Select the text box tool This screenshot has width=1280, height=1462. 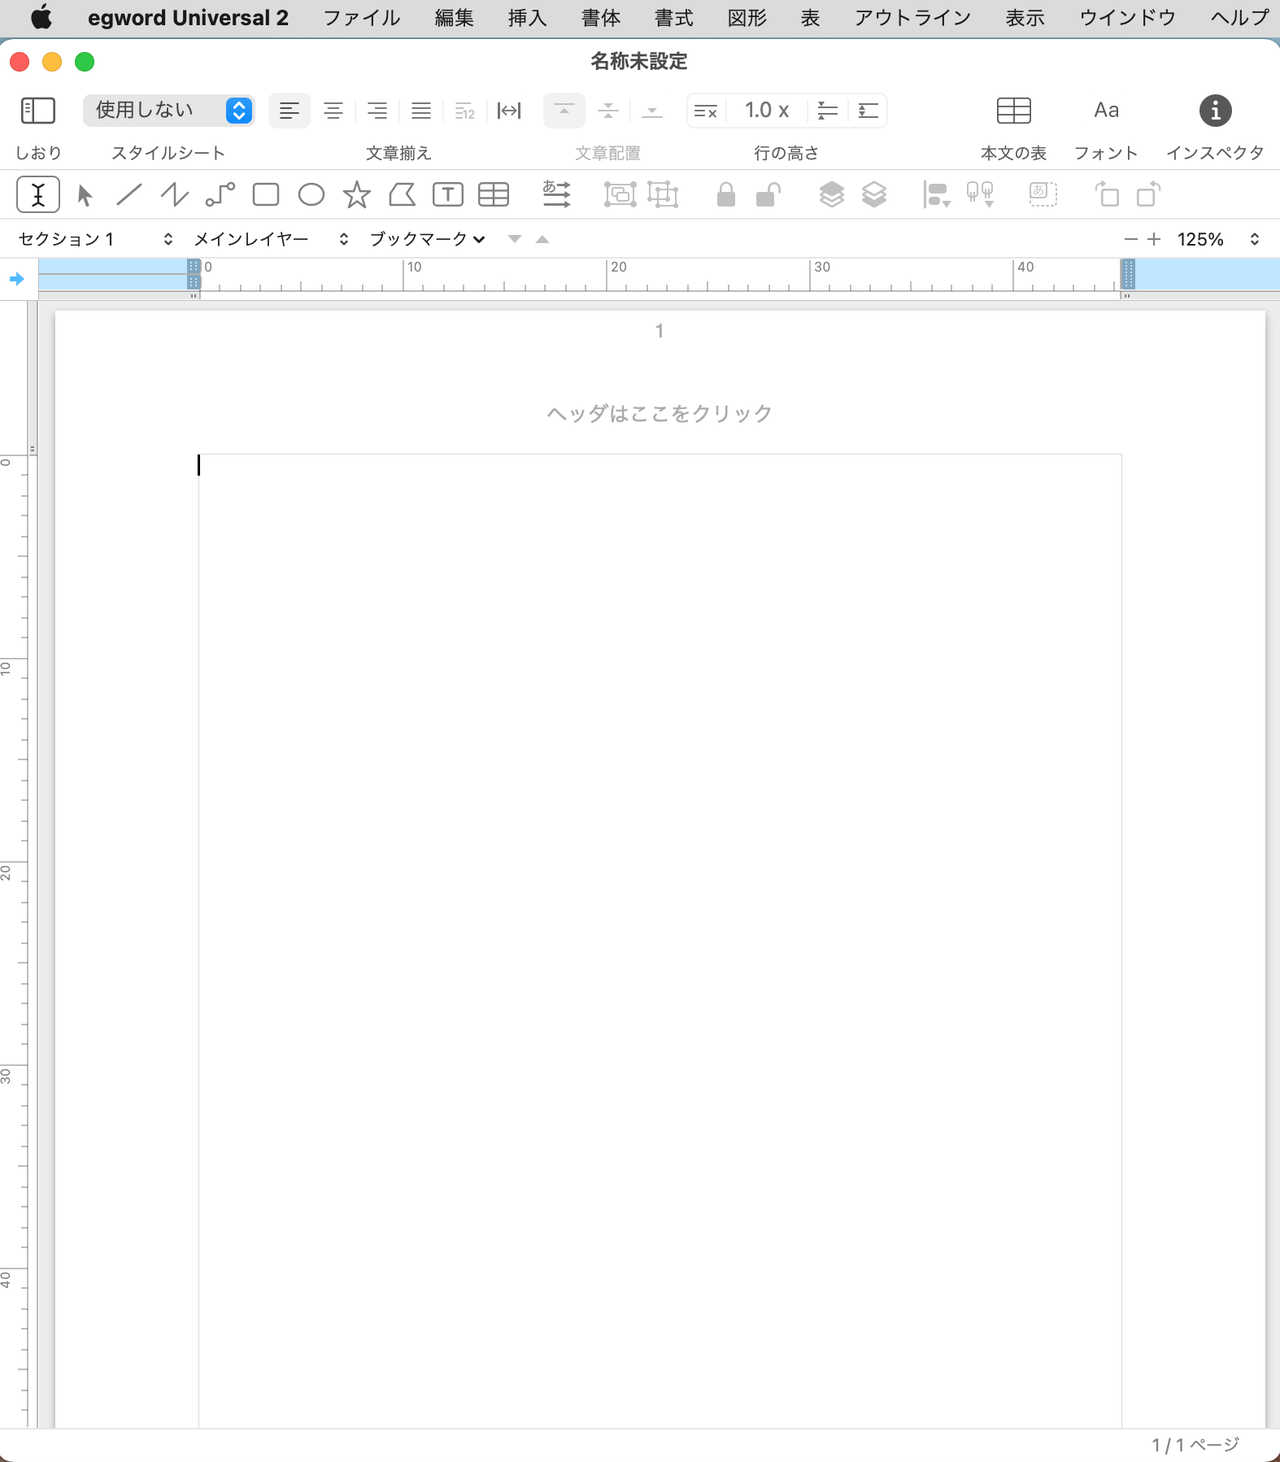pos(448,194)
